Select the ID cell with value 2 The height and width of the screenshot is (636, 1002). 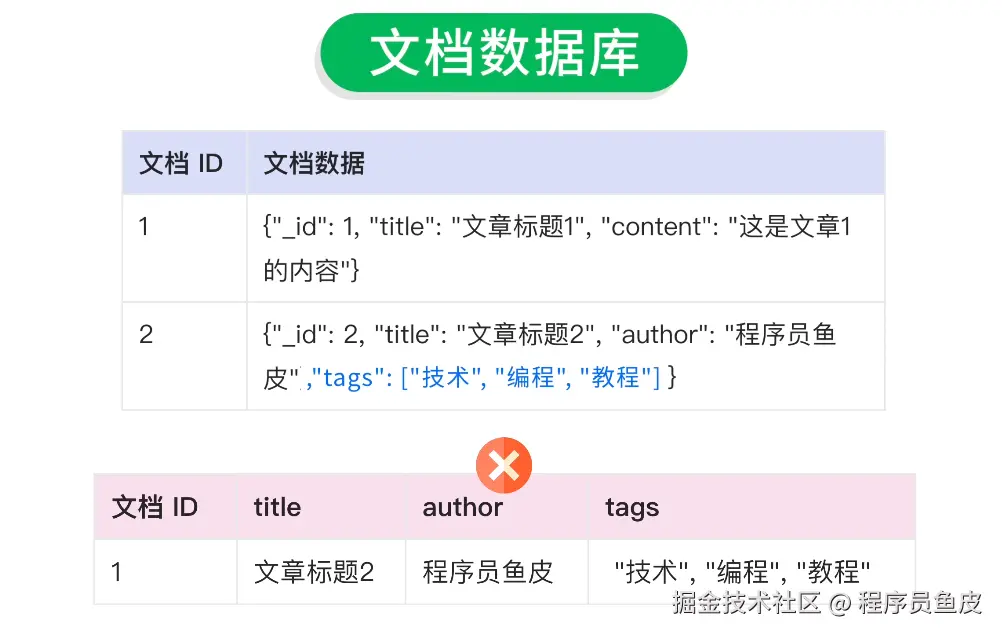click(x=146, y=334)
